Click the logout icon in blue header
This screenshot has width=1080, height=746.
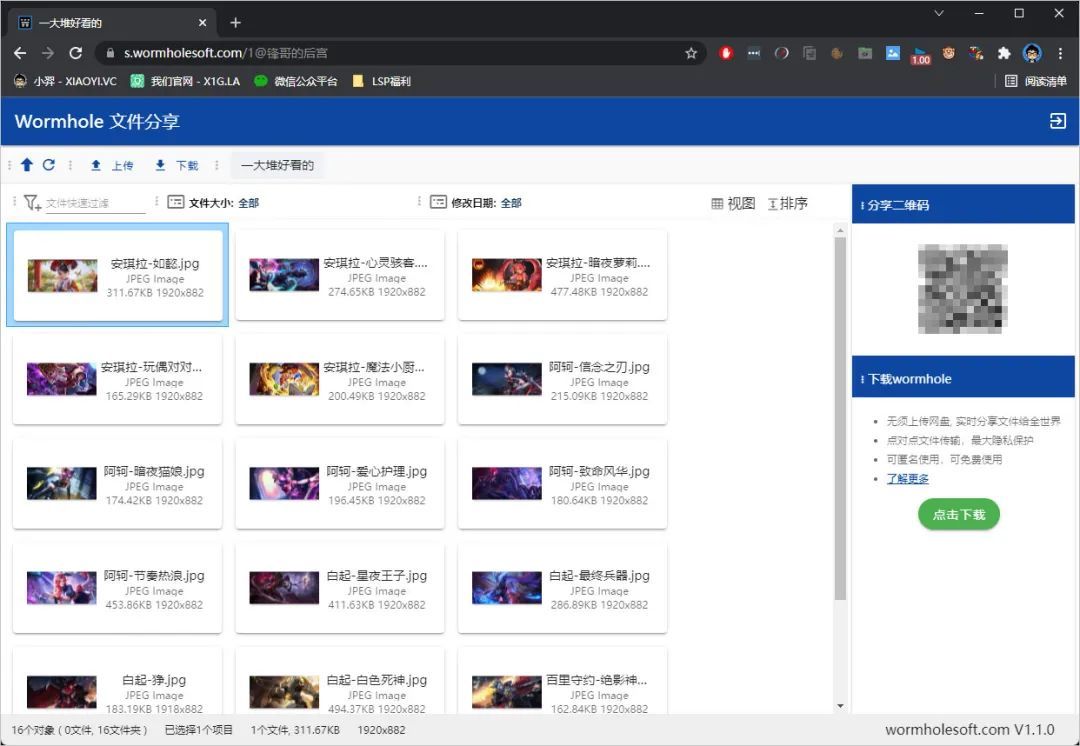1057,121
